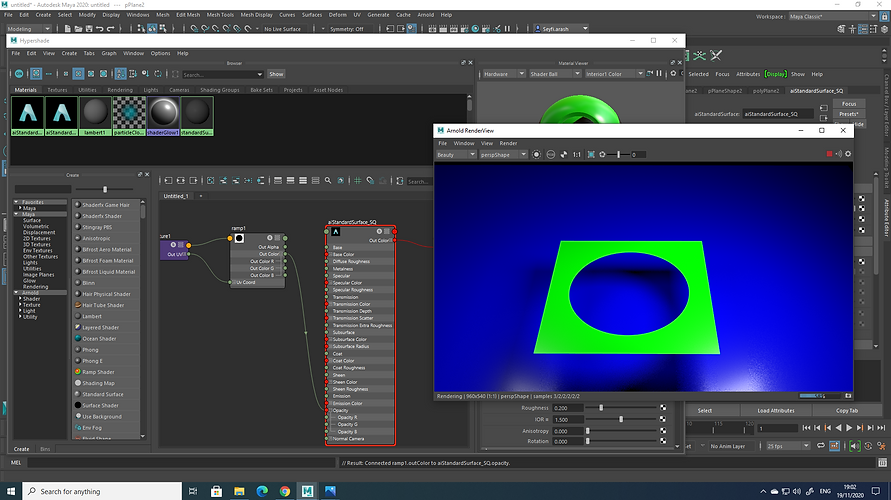
Task: Toggle the grid icon in Hypershade graph toolbar
Action: click(357, 181)
